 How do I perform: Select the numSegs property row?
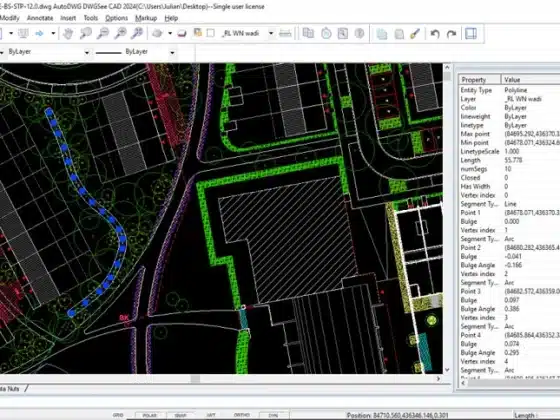[509, 169]
